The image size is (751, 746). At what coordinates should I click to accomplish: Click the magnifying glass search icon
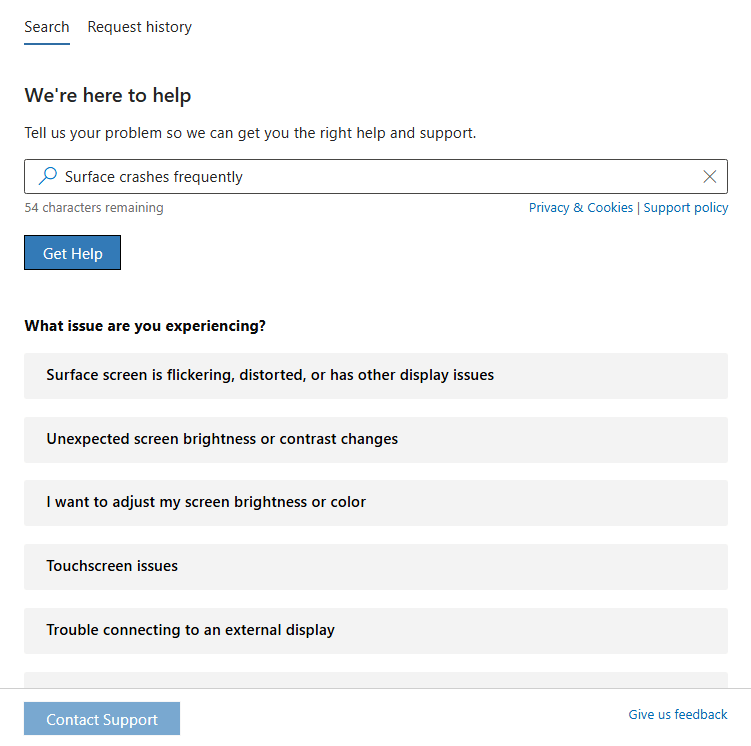pos(47,177)
